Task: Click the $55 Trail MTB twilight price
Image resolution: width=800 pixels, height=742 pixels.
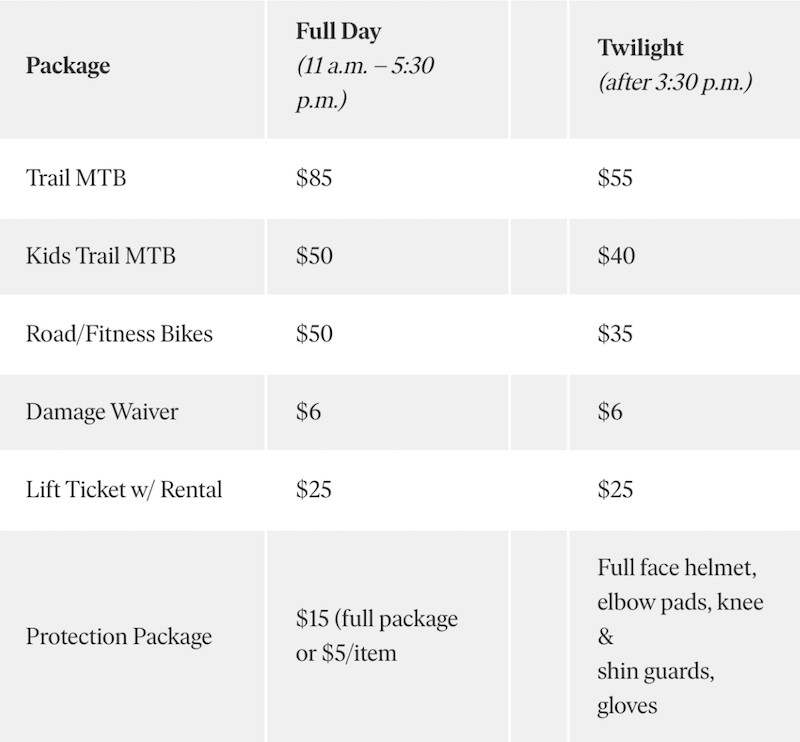Action: [615, 179]
